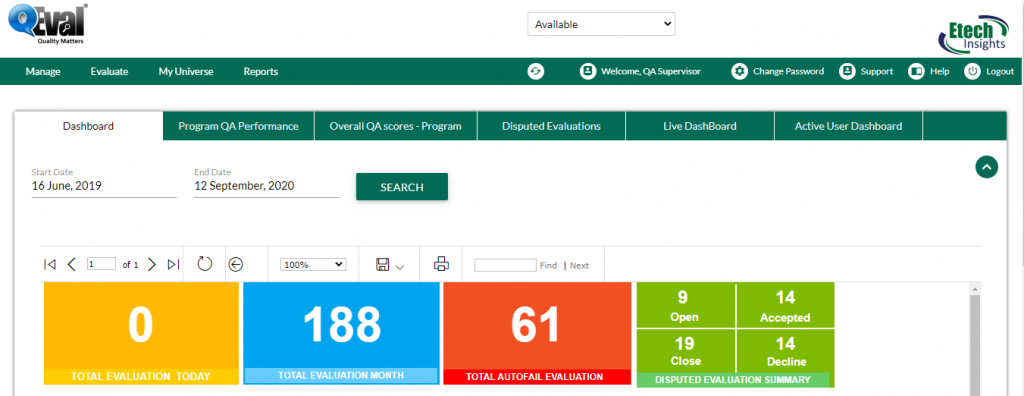
Task: Click the 14 Decline disputed cell
Action: (x=786, y=350)
